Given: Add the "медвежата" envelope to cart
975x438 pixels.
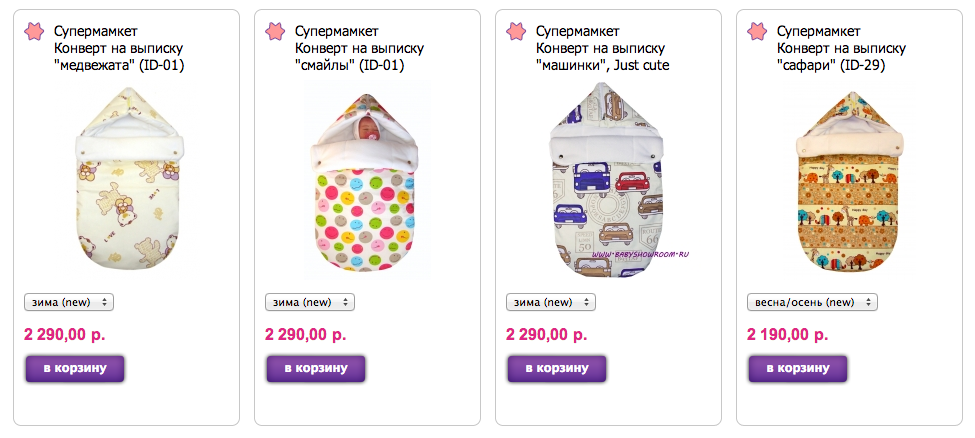Looking at the screenshot, I should [x=75, y=368].
